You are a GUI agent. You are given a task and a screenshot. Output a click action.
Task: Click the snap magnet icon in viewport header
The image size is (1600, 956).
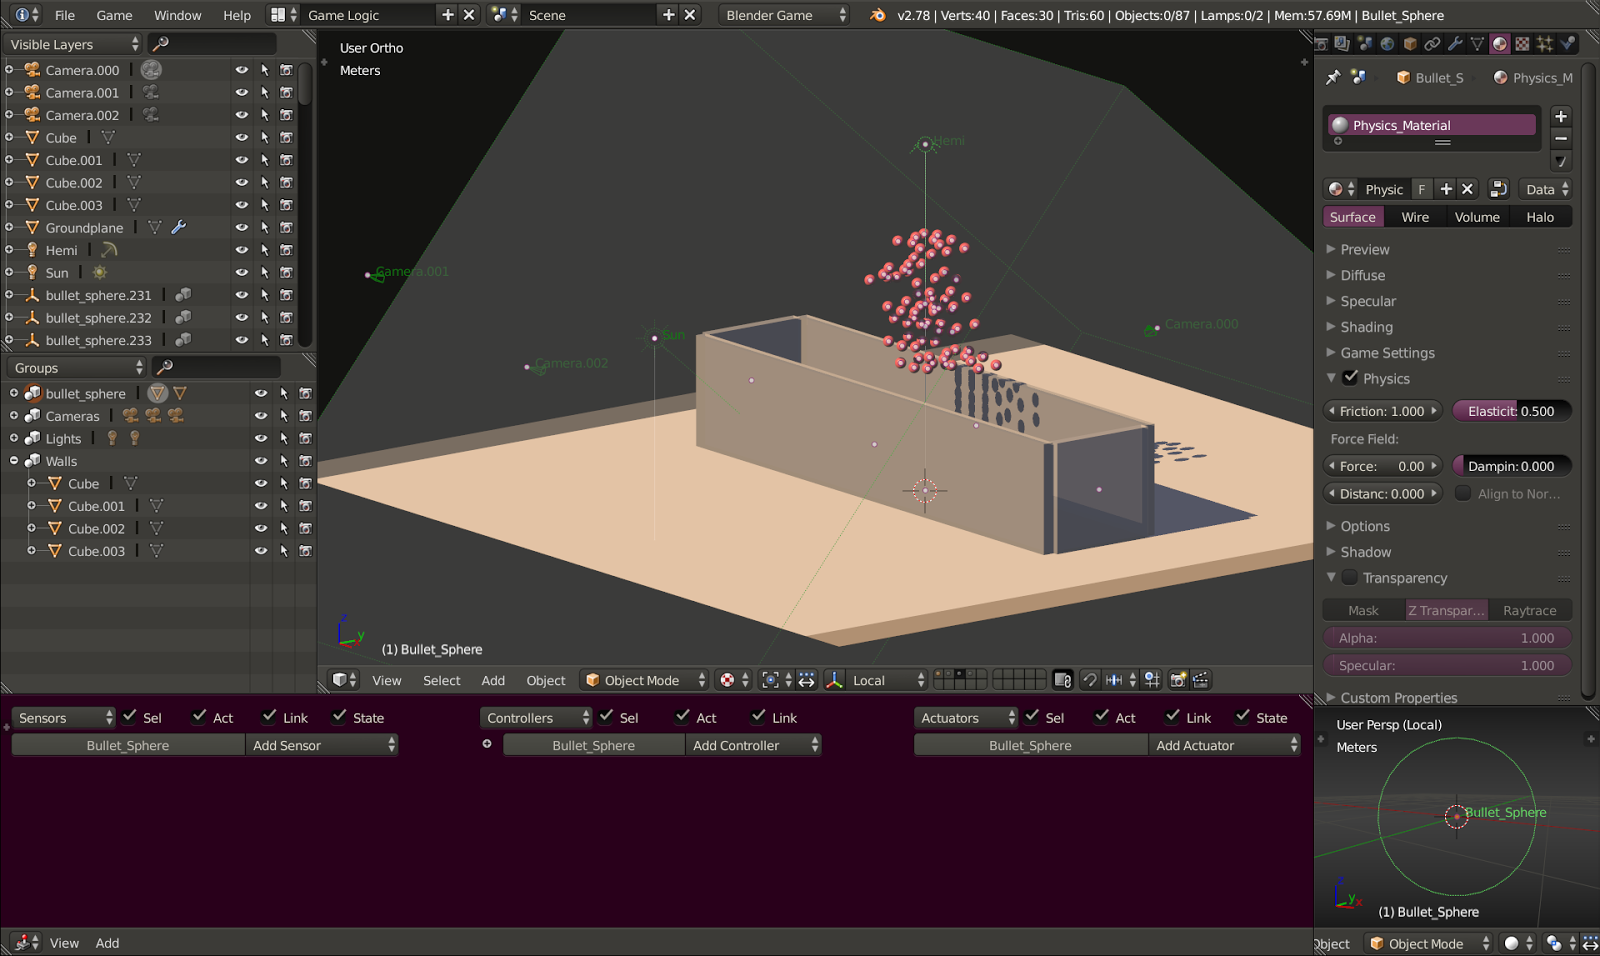1090,680
